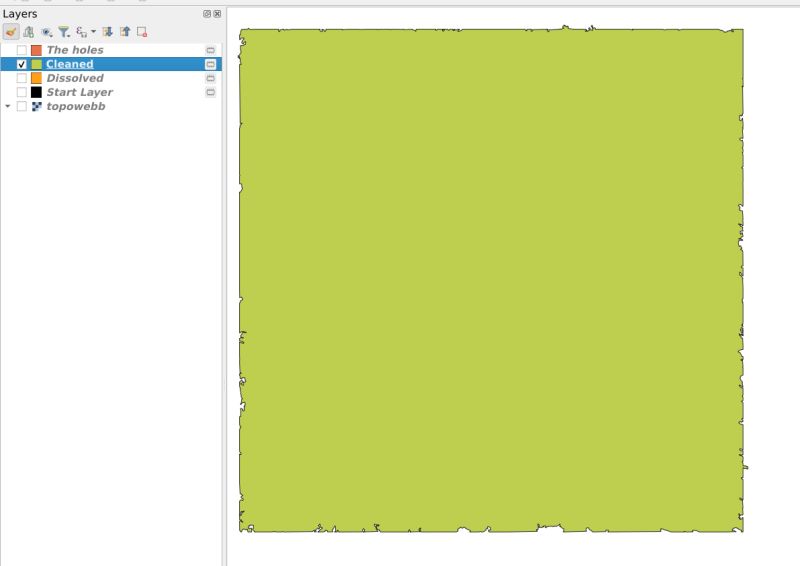
Task: Select the Start Layer name
Action: tap(80, 92)
